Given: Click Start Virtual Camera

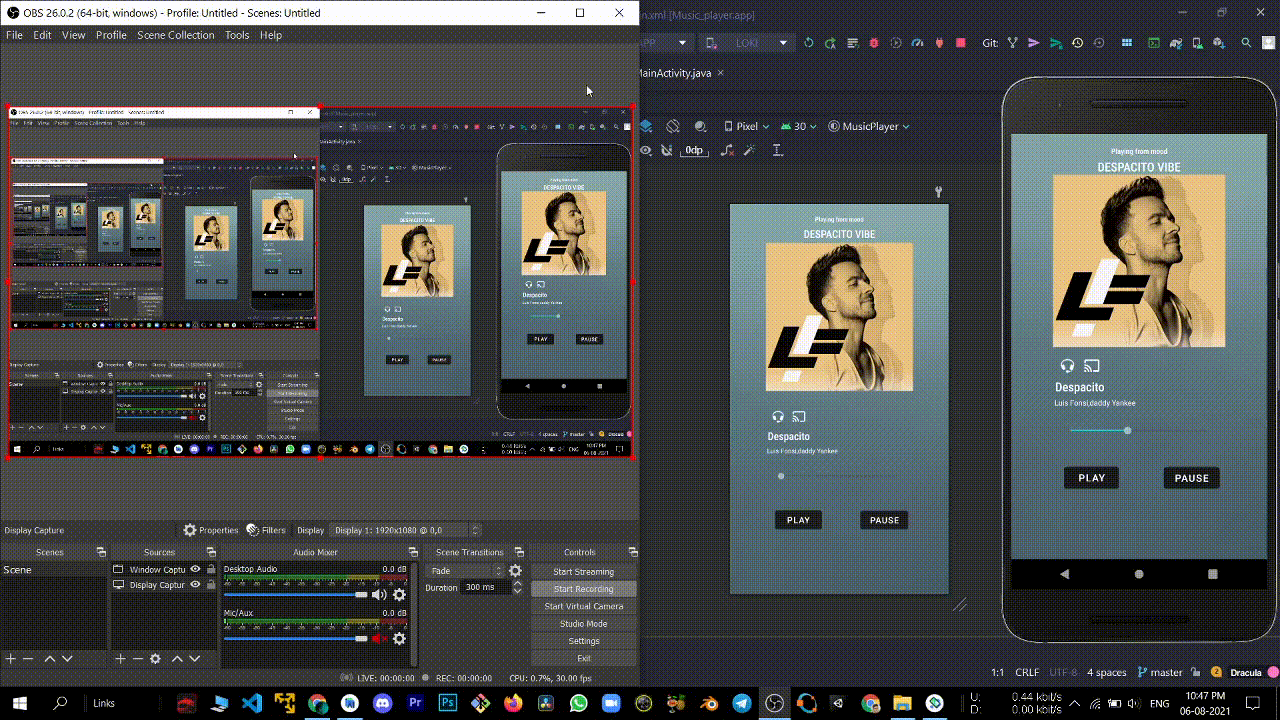Looking at the screenshot, I should click(x=583, y=606).
